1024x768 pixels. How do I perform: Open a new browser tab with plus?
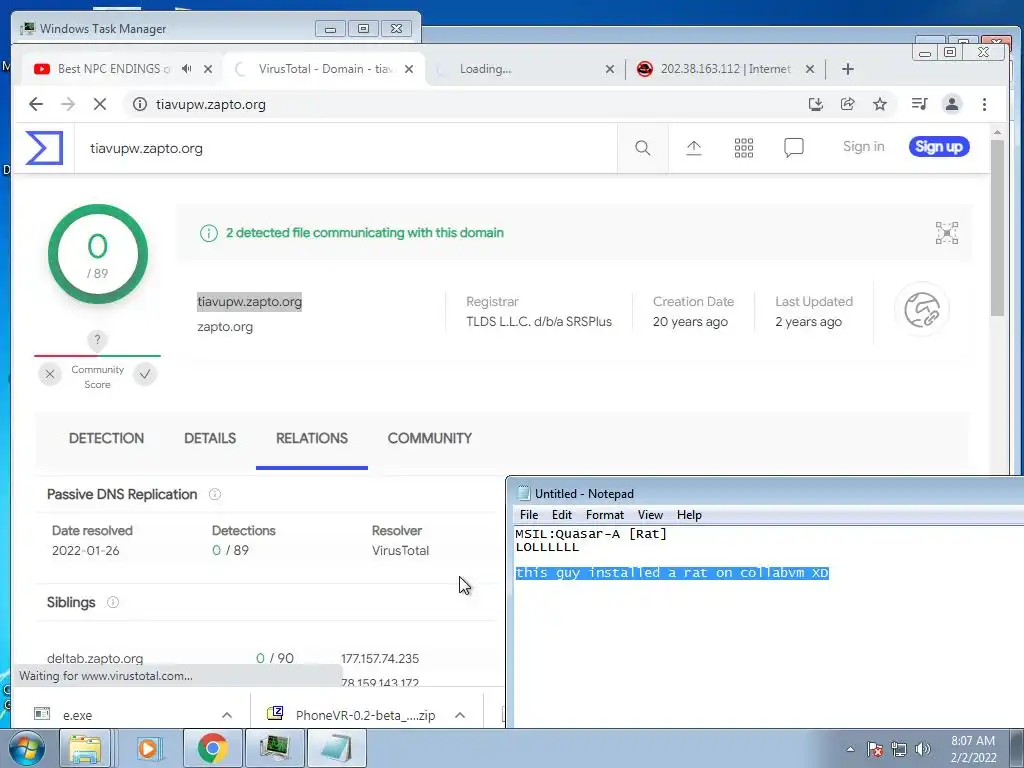click(848, 69)
